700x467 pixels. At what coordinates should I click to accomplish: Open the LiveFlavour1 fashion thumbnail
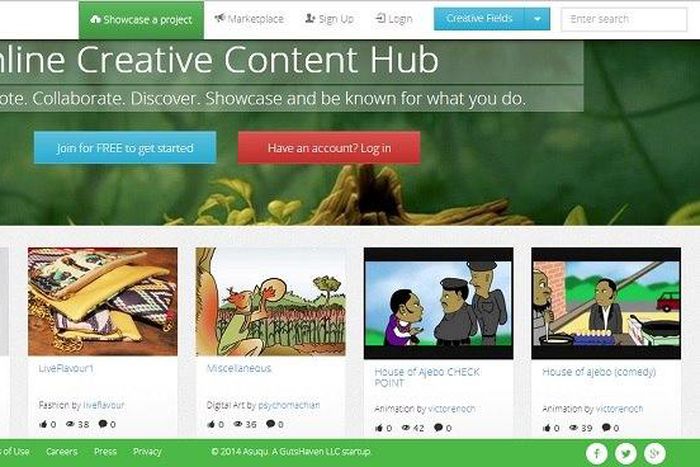pyautogui.click(x=103, y=302)
